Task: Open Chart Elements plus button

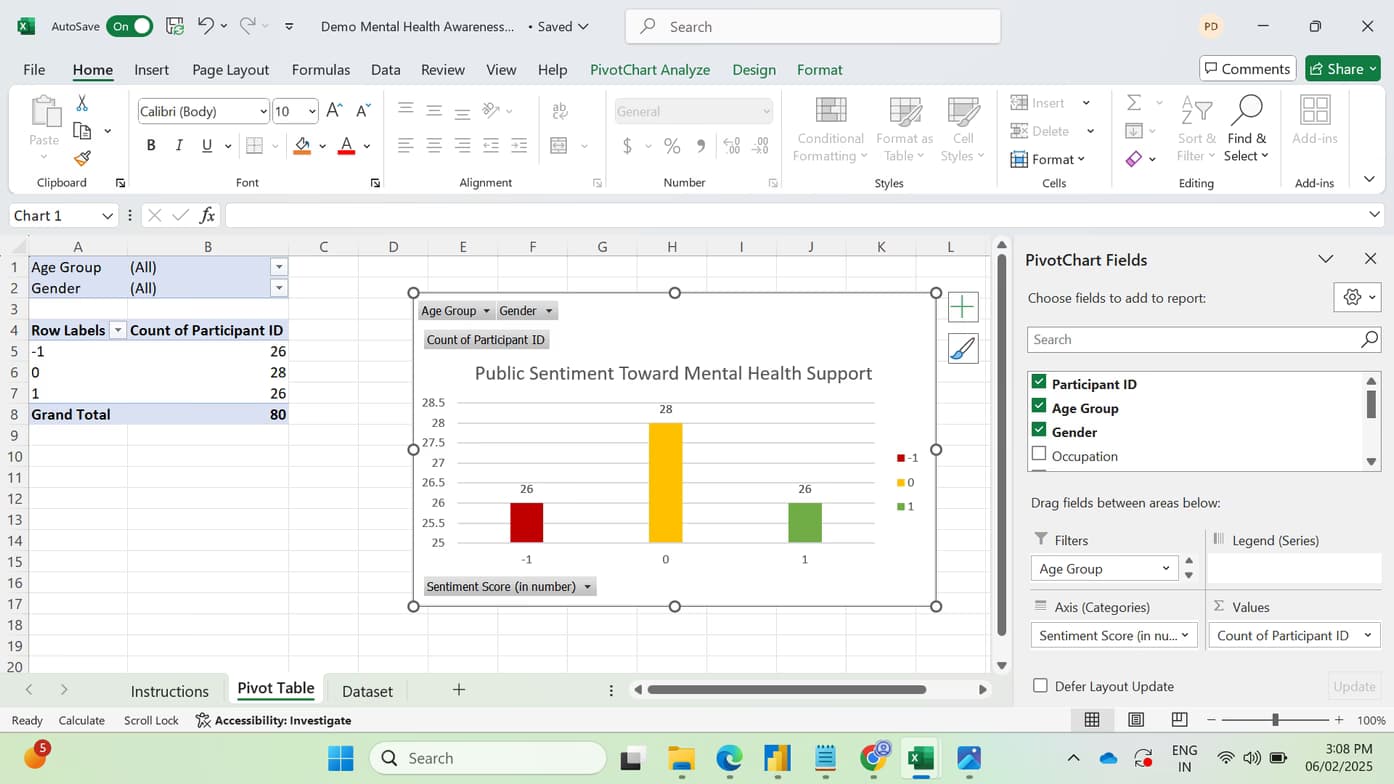Action: tap(962, 307)
